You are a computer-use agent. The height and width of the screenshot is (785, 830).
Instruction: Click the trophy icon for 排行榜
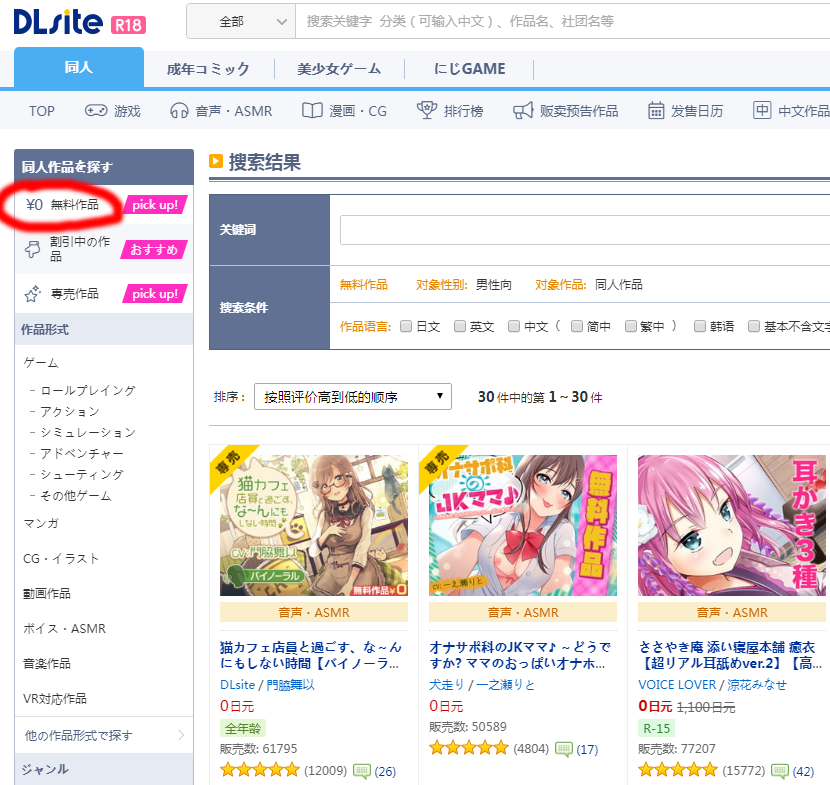(427, 110)
